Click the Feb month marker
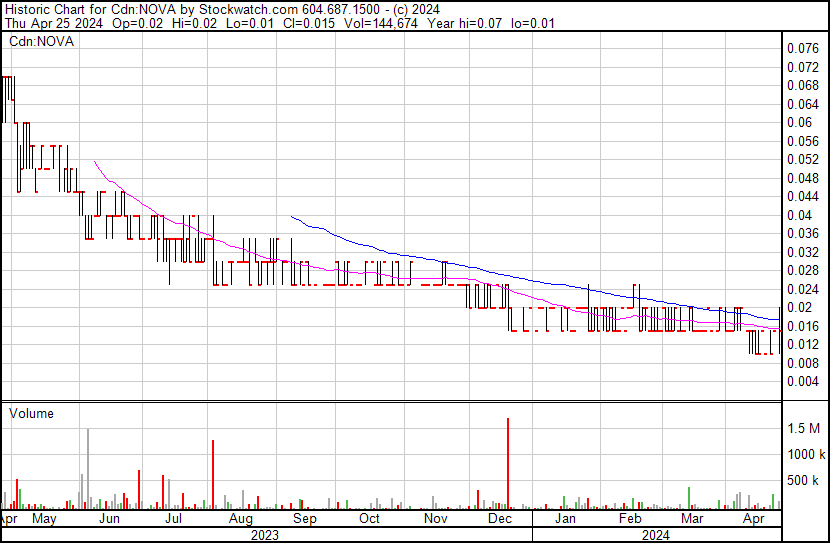 [630, 520]
